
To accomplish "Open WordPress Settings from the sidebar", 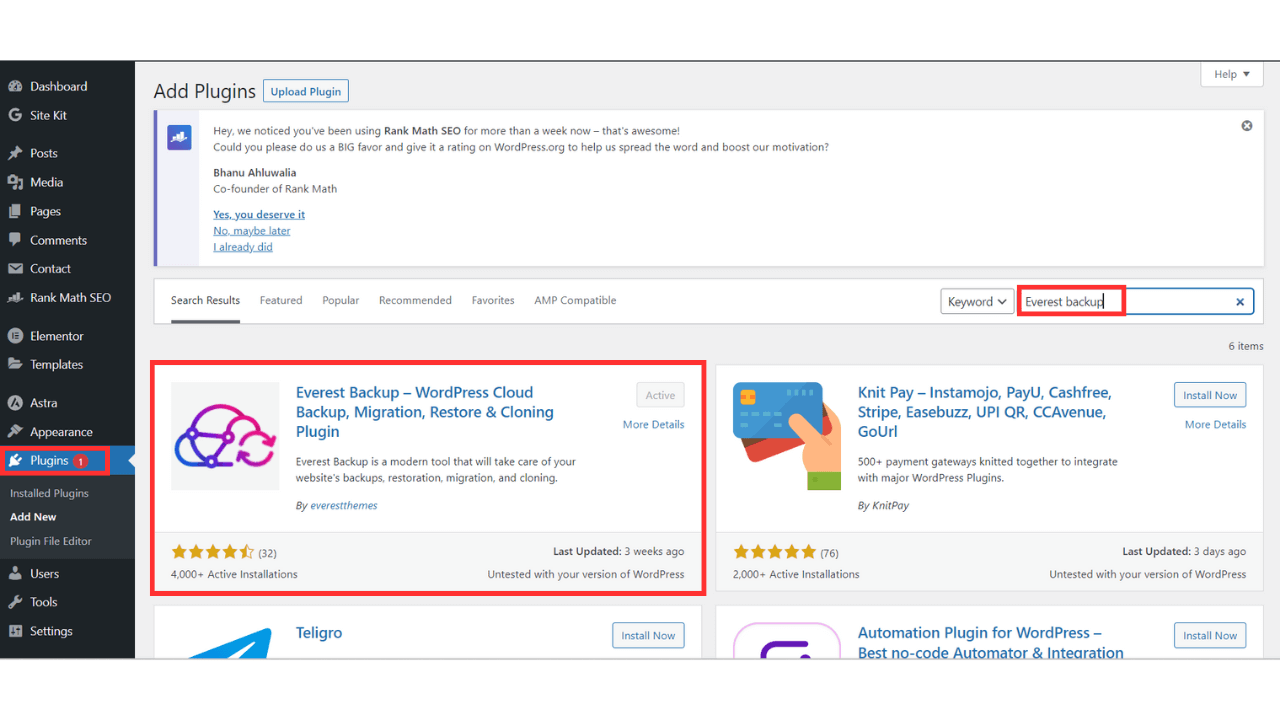I will pos(52,631).
